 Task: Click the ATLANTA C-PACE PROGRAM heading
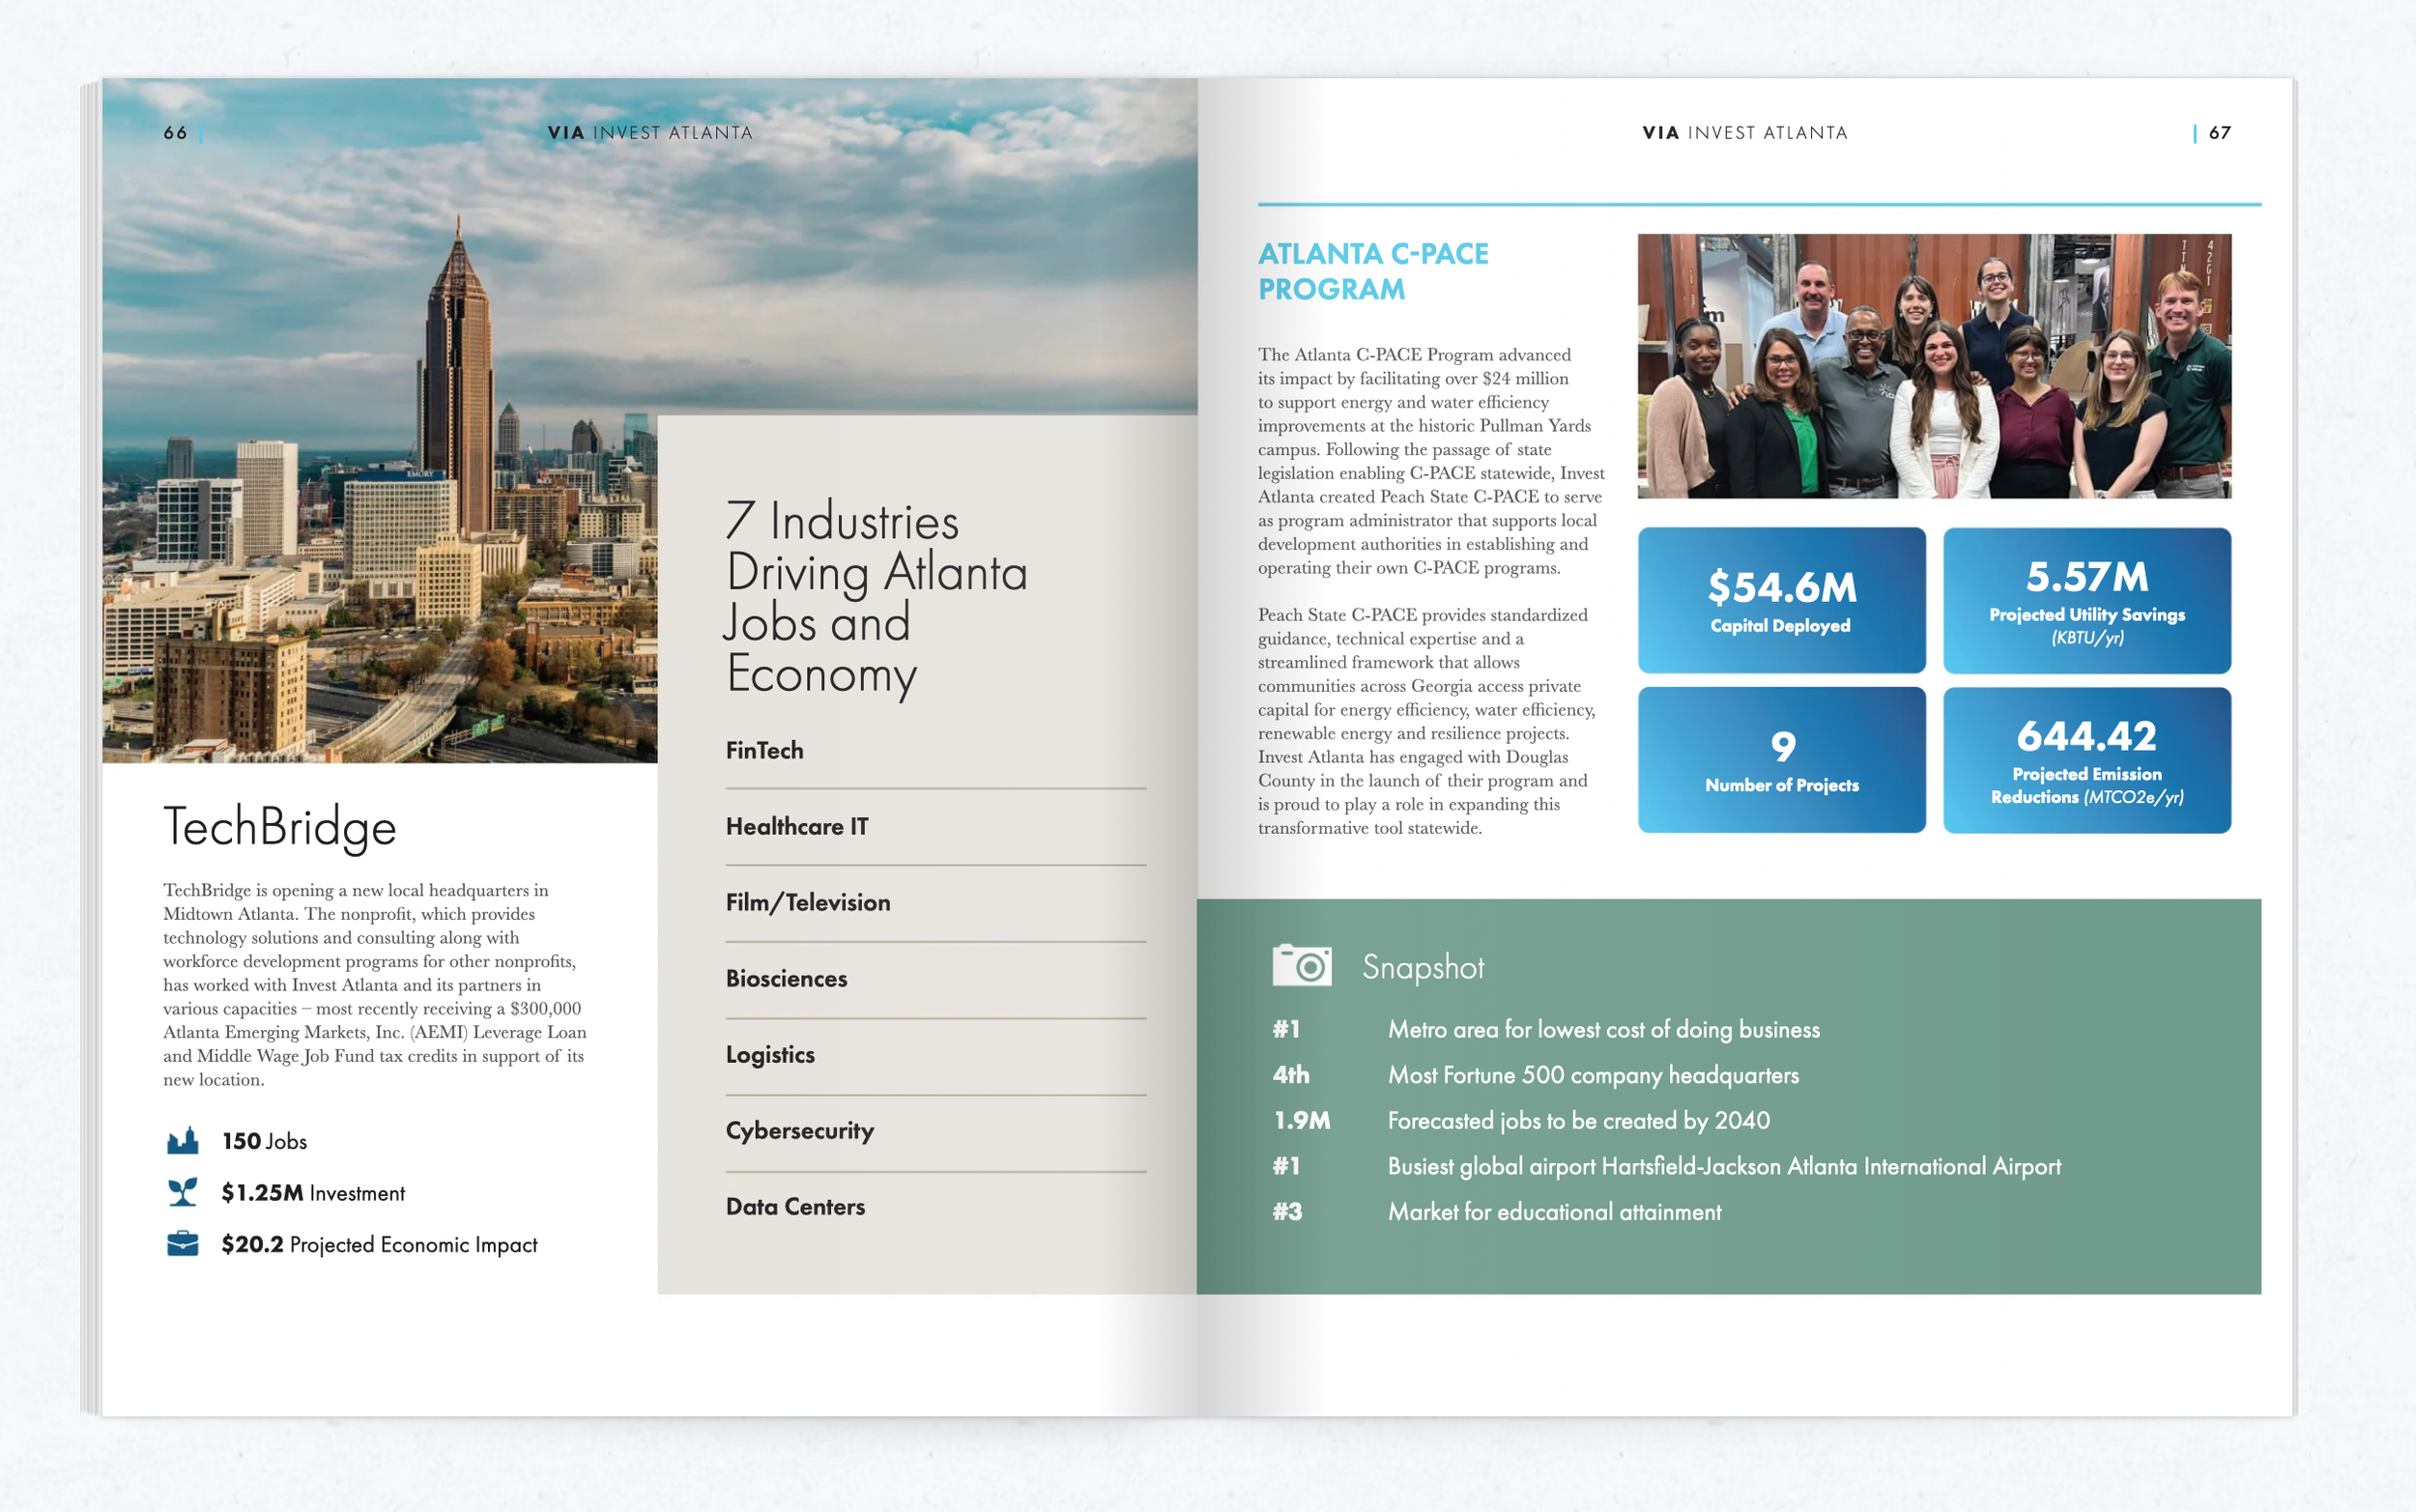click(1373, 271)
